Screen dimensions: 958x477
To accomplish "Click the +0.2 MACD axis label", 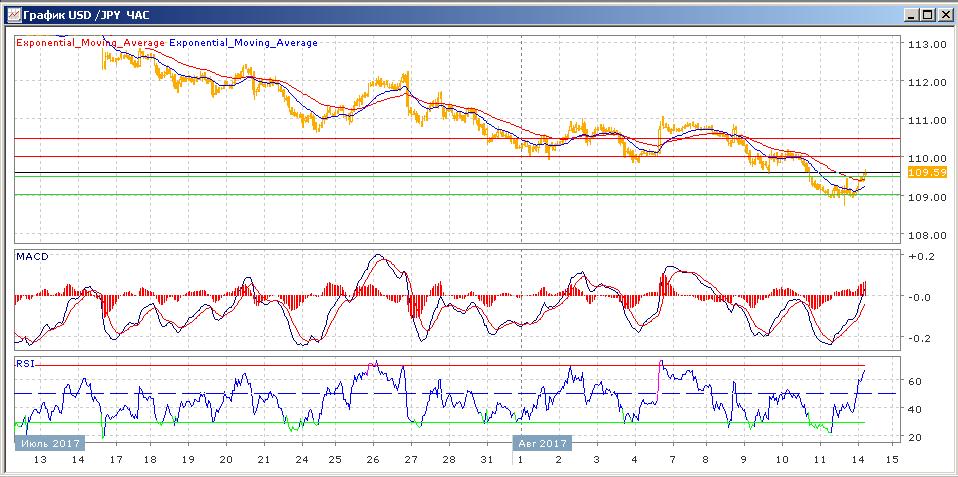I will pyautogui.click(x=921, y=257).
